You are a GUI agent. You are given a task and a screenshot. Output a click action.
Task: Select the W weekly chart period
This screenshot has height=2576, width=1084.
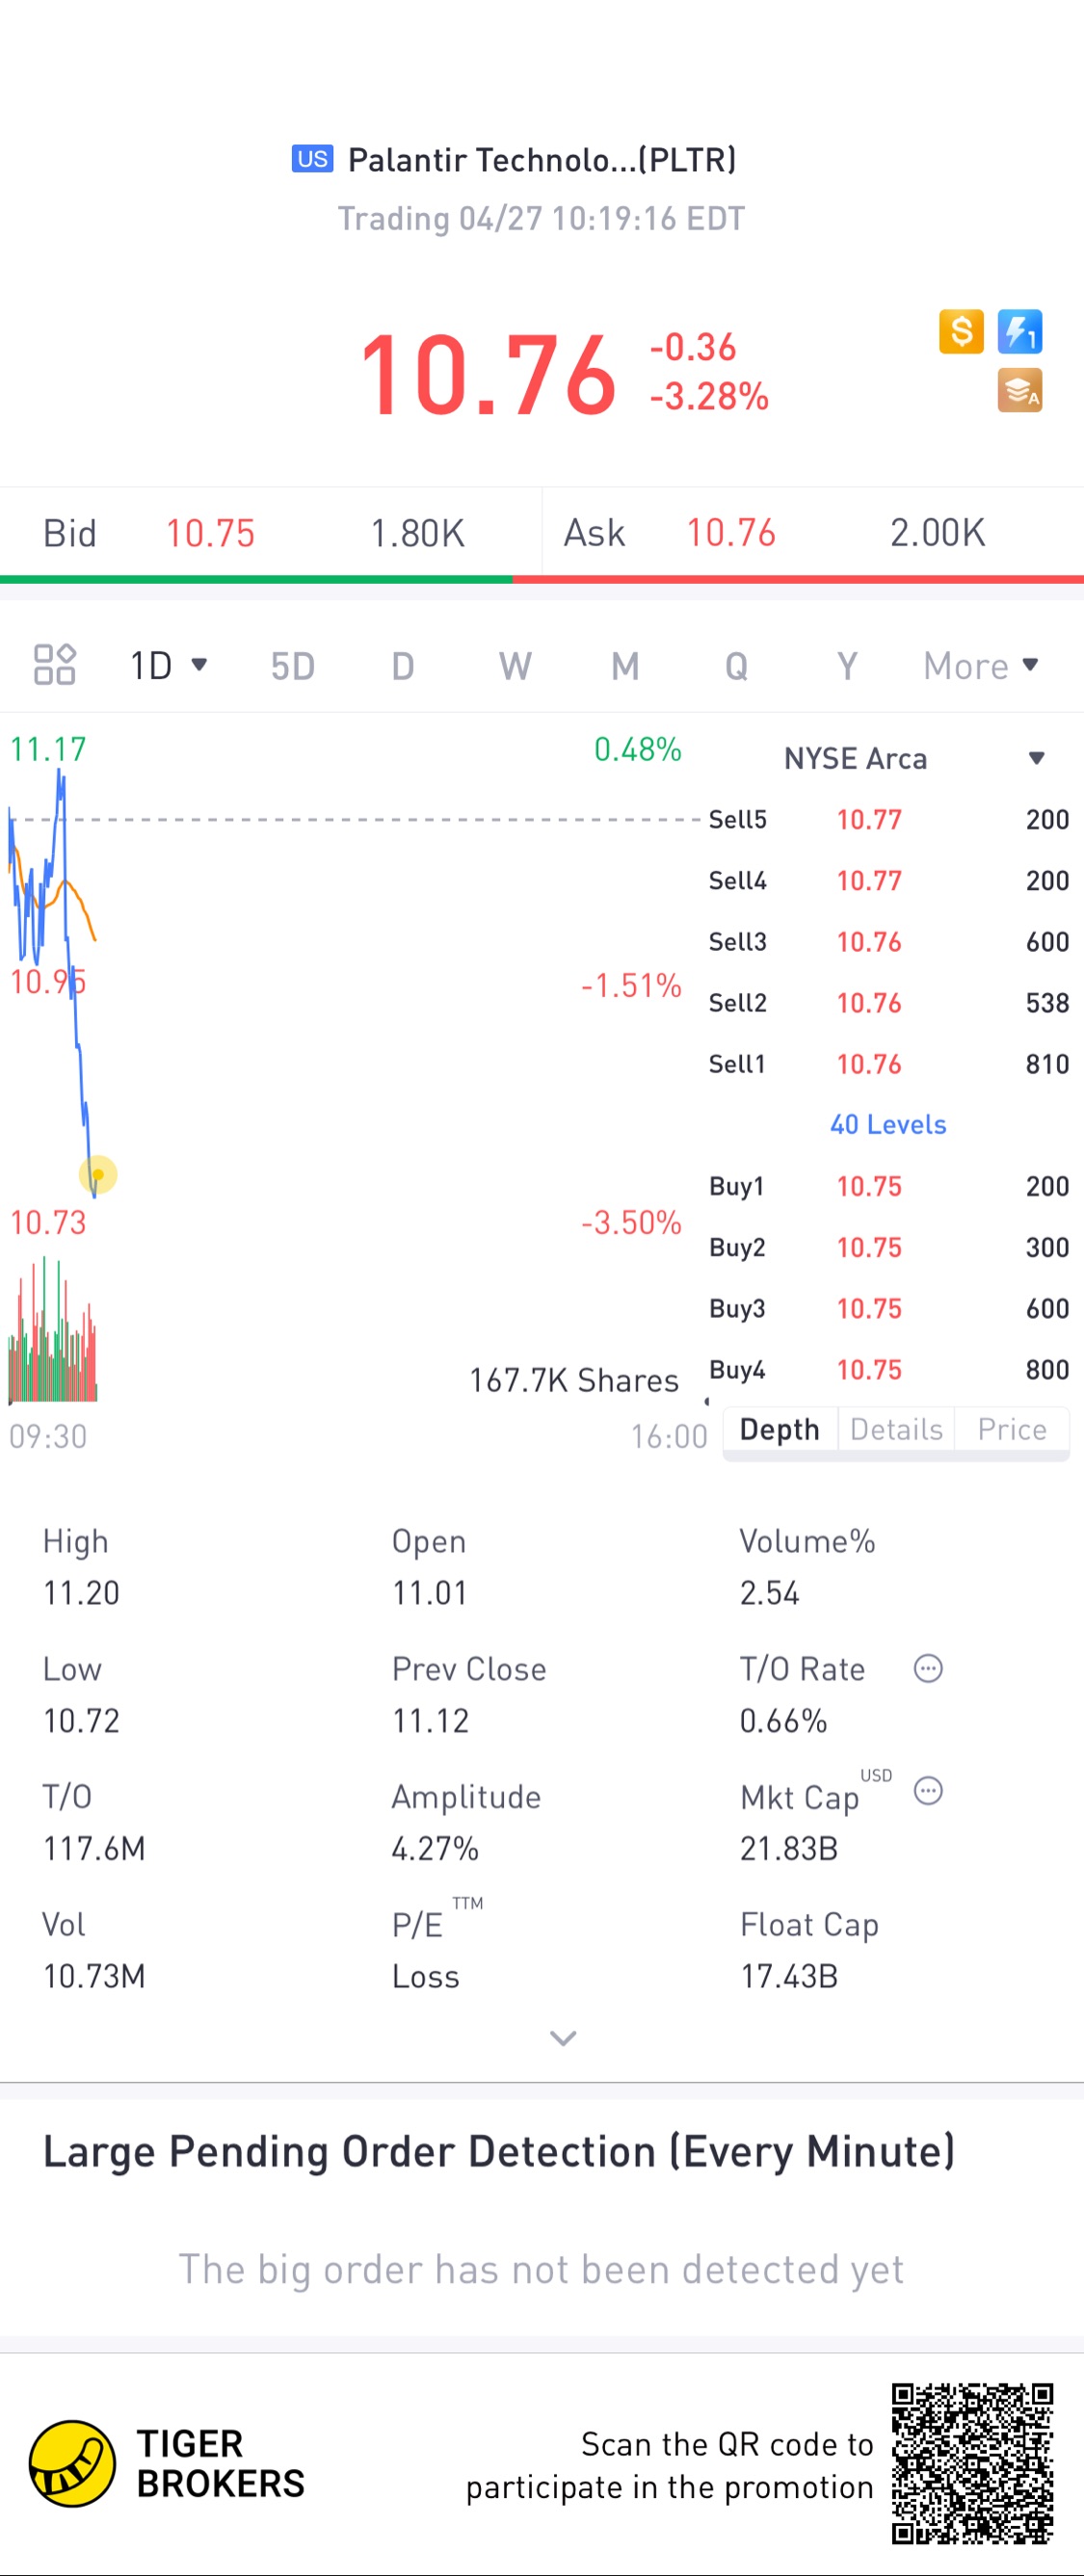coord(515,665)
